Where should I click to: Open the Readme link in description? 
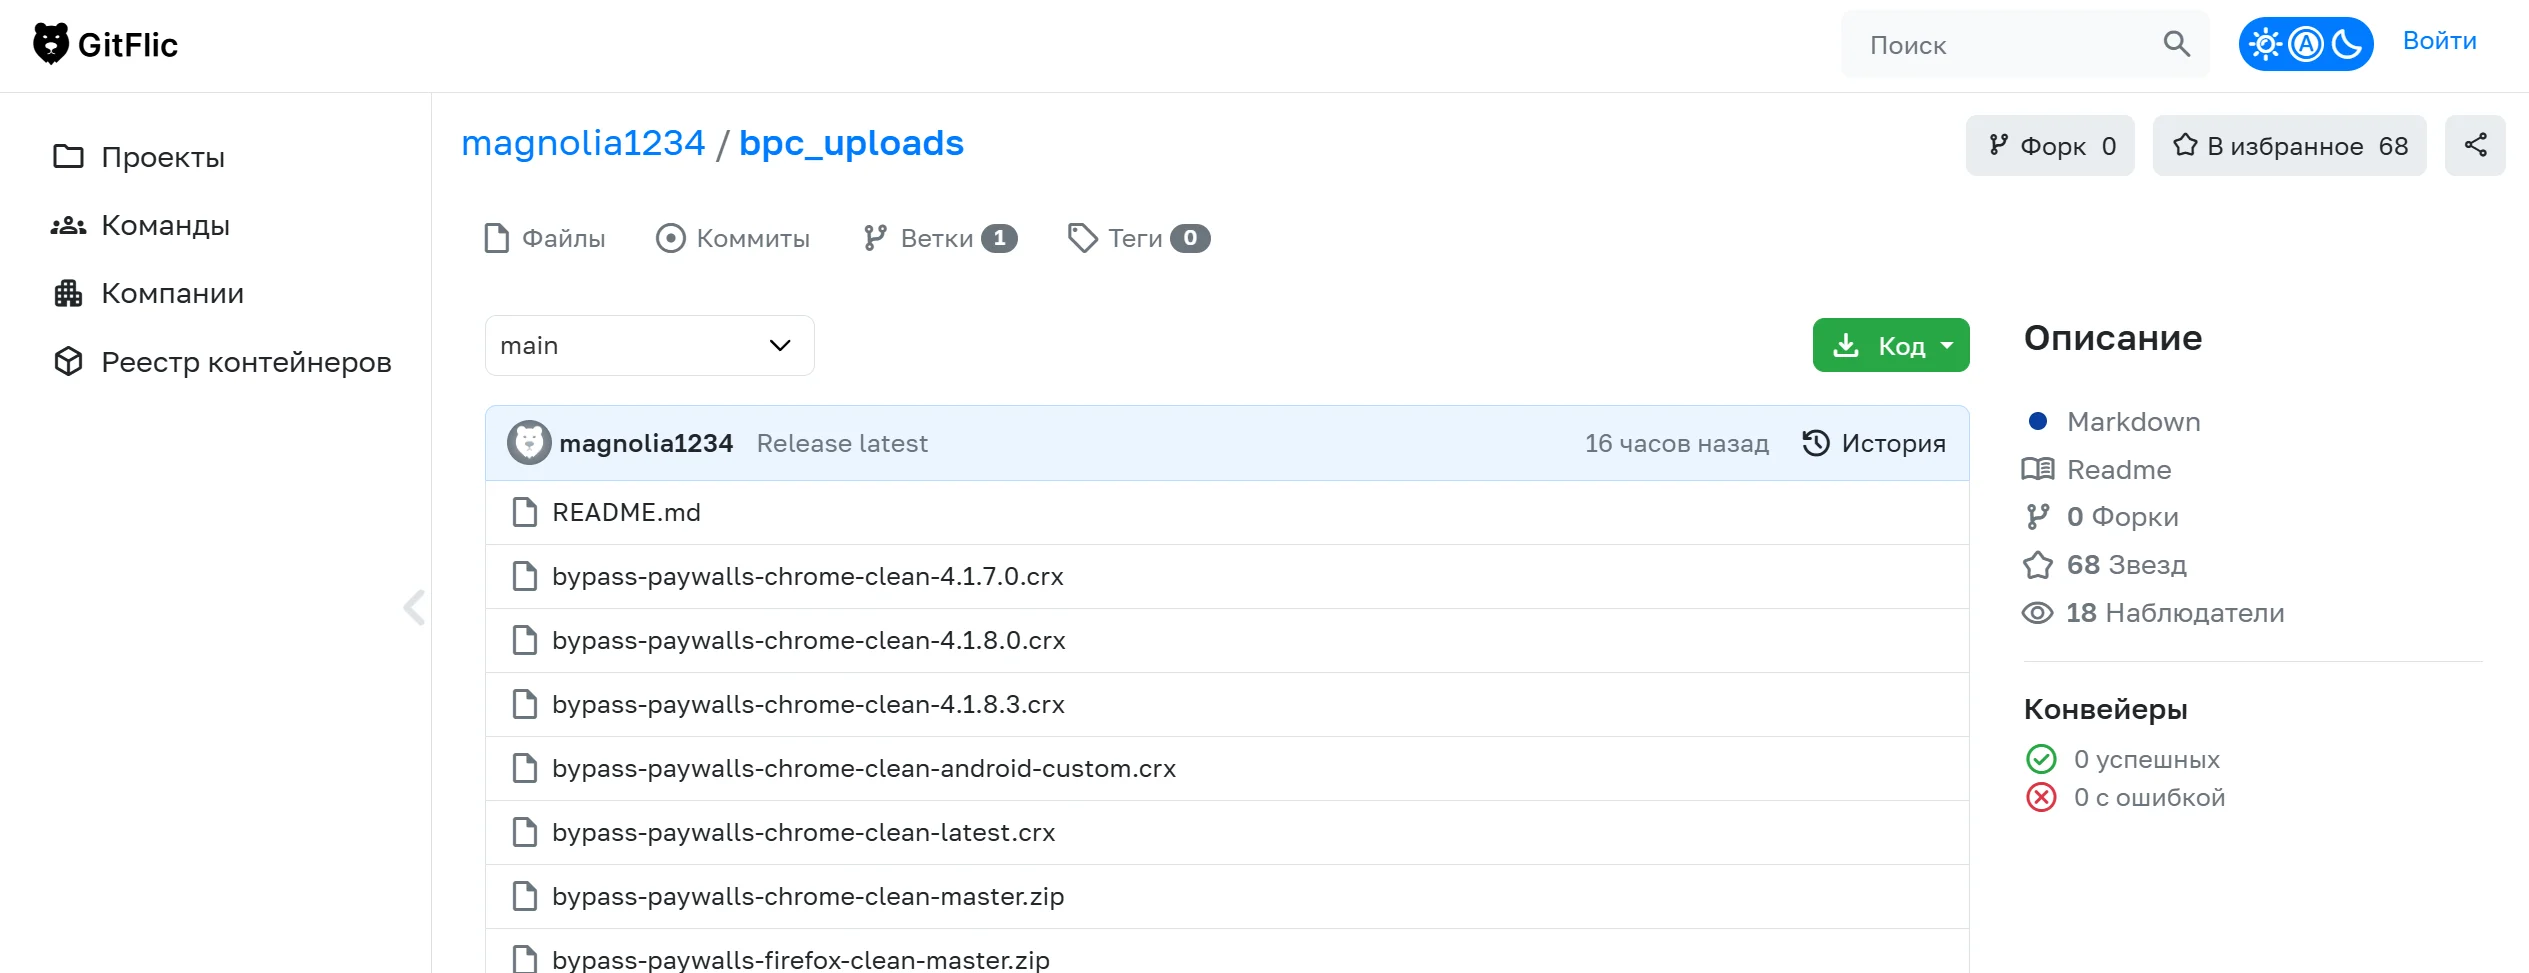(x=2119, y=469)
